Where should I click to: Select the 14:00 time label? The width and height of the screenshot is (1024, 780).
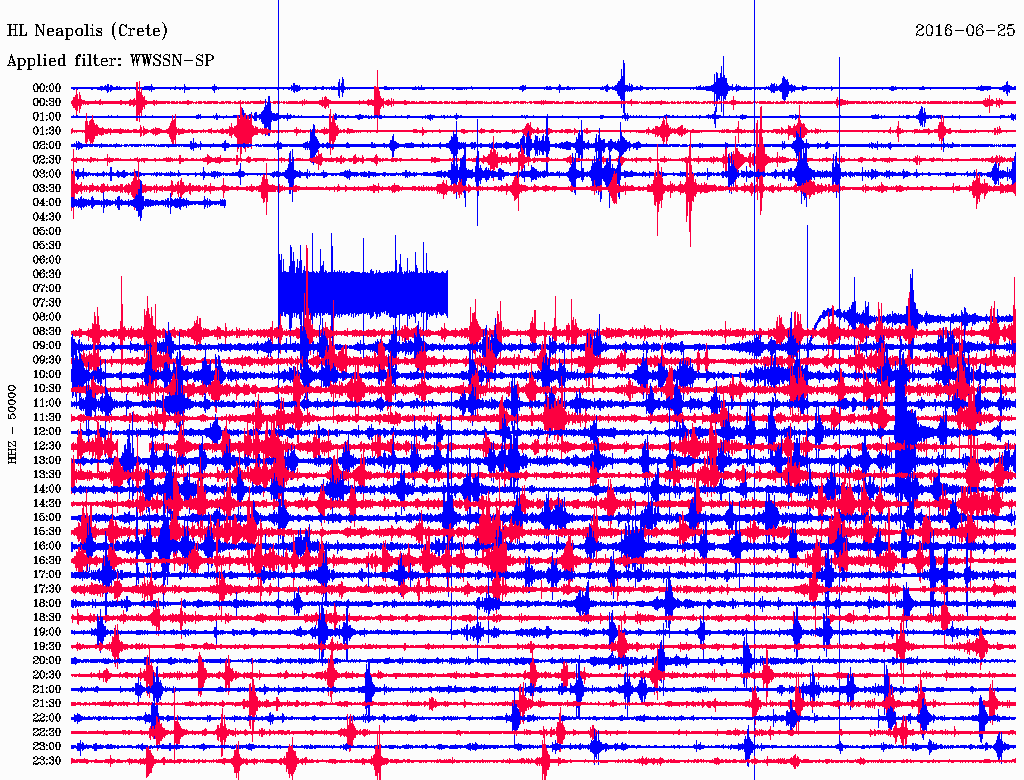[x=47, y=489]
